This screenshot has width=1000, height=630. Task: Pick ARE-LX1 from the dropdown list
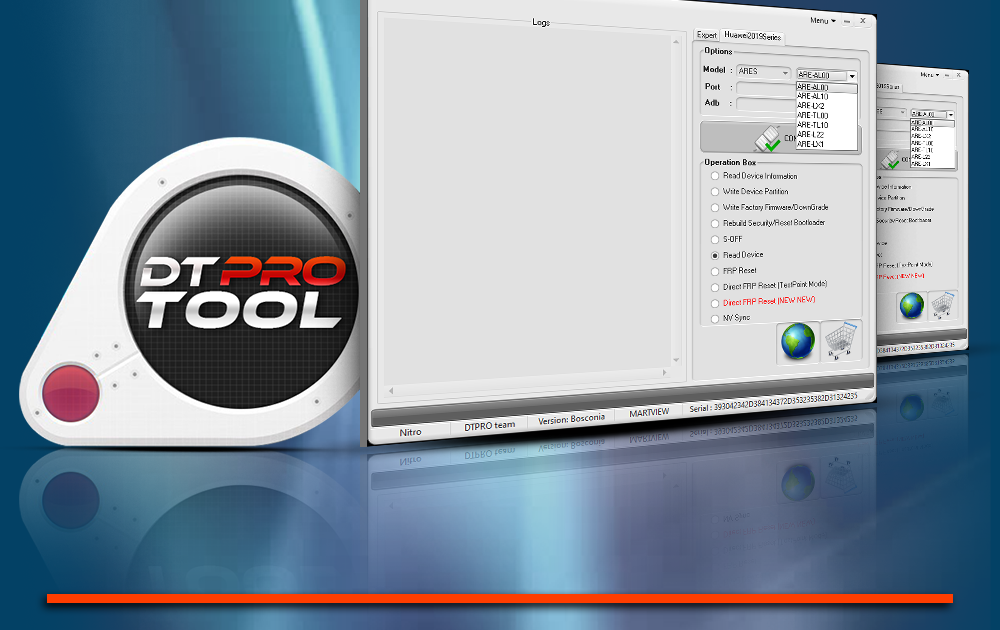(x=826, y=144)
